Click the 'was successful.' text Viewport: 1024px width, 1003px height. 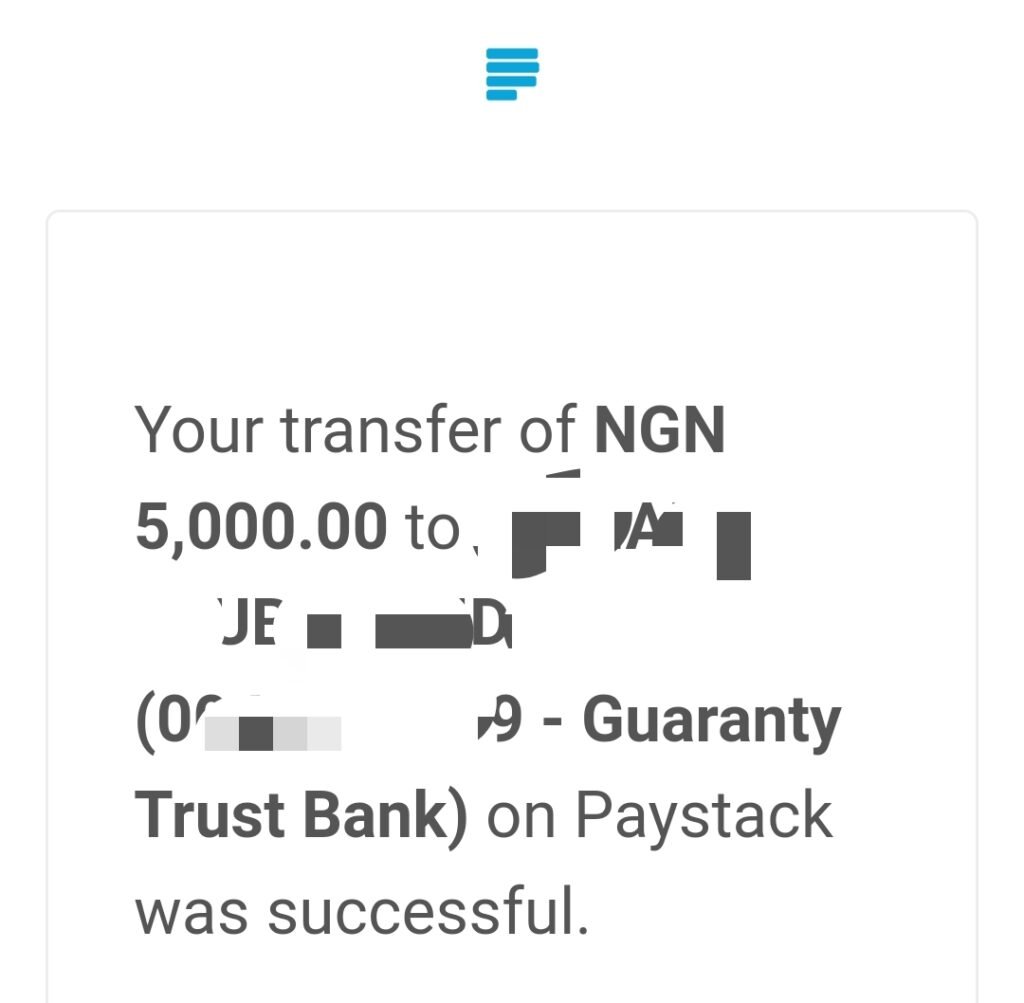(x=362, y=912)
